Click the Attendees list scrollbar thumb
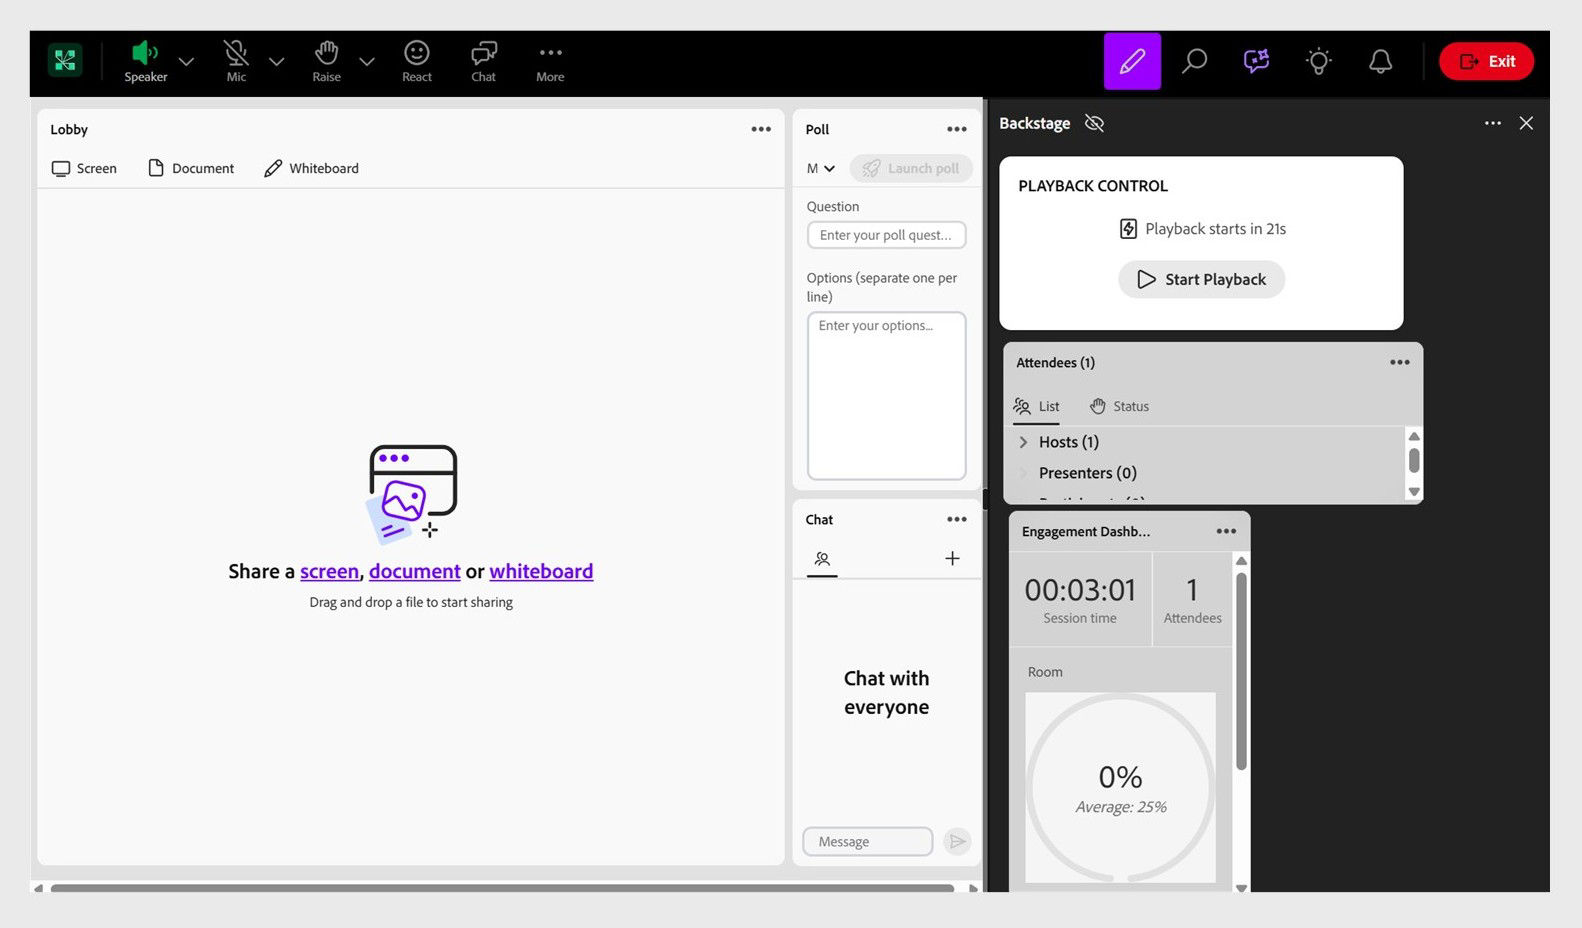The image size is (1582, 928). tap(1414, 460)
